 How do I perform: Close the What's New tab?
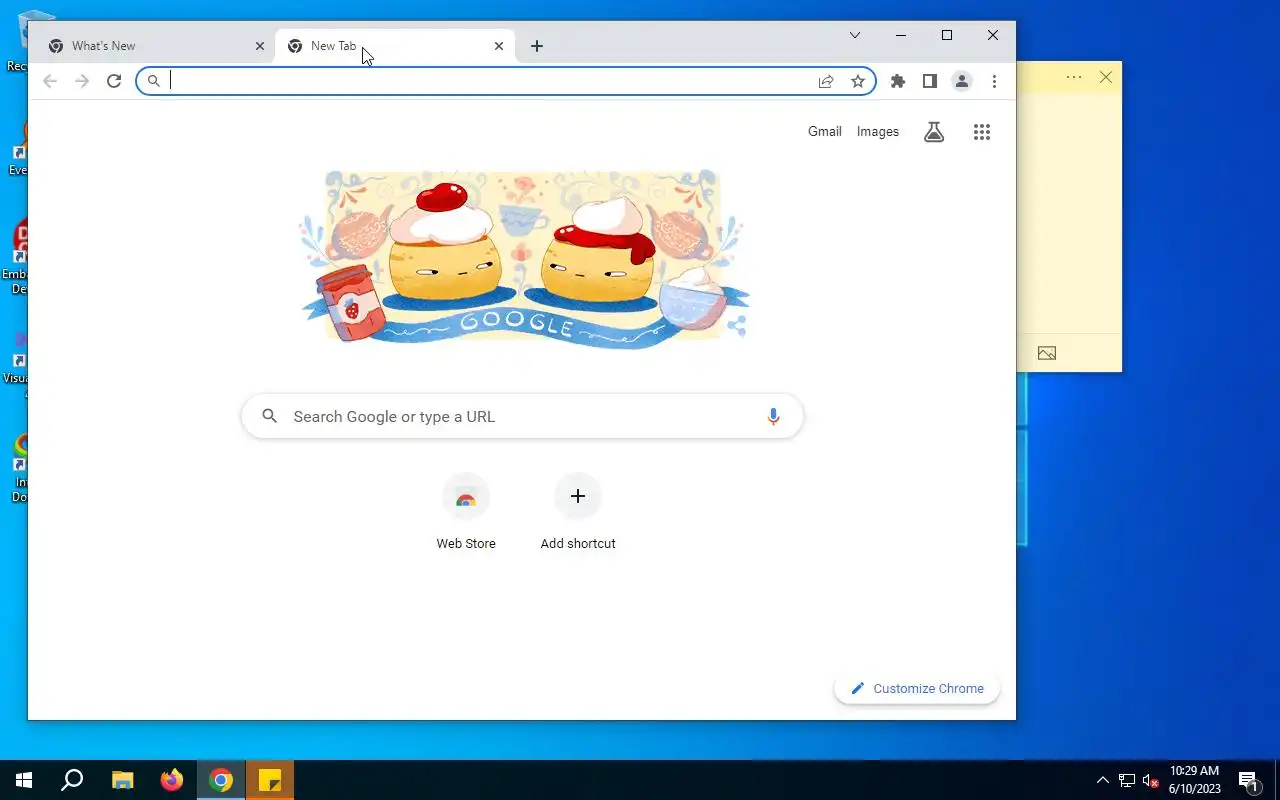coord(260,46)
